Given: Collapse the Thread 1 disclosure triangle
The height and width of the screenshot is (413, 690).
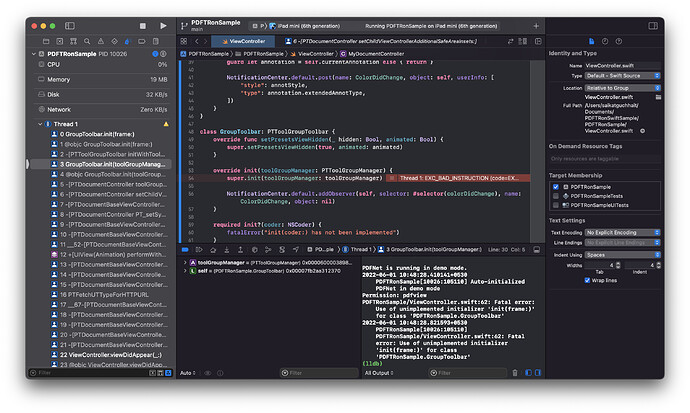Looking at the screenshot, I should [x=40, y=124].
